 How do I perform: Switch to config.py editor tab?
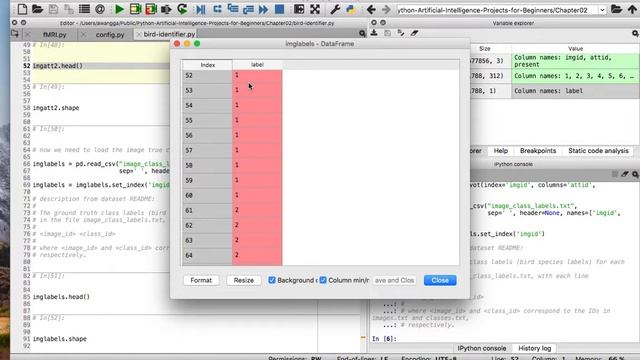pos(110,35)
